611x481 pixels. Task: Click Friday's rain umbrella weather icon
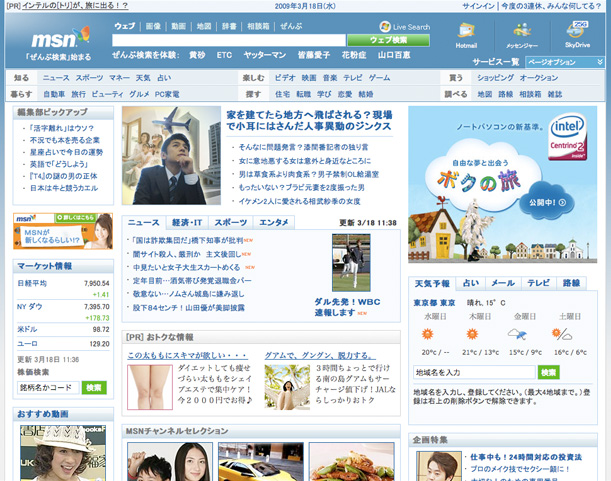coord(517,334)
